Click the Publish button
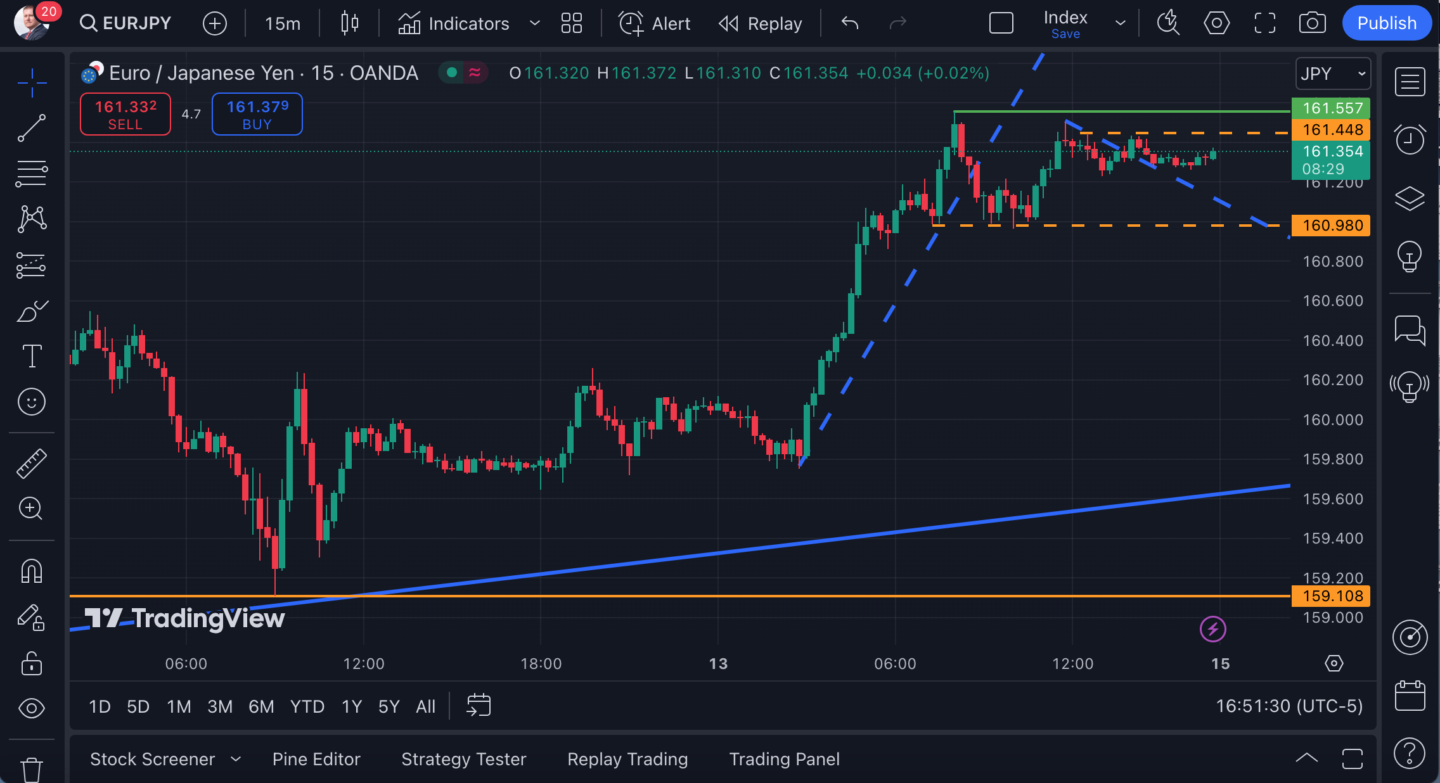Viewport: 1440px width, 783px height. (1387, 23)
